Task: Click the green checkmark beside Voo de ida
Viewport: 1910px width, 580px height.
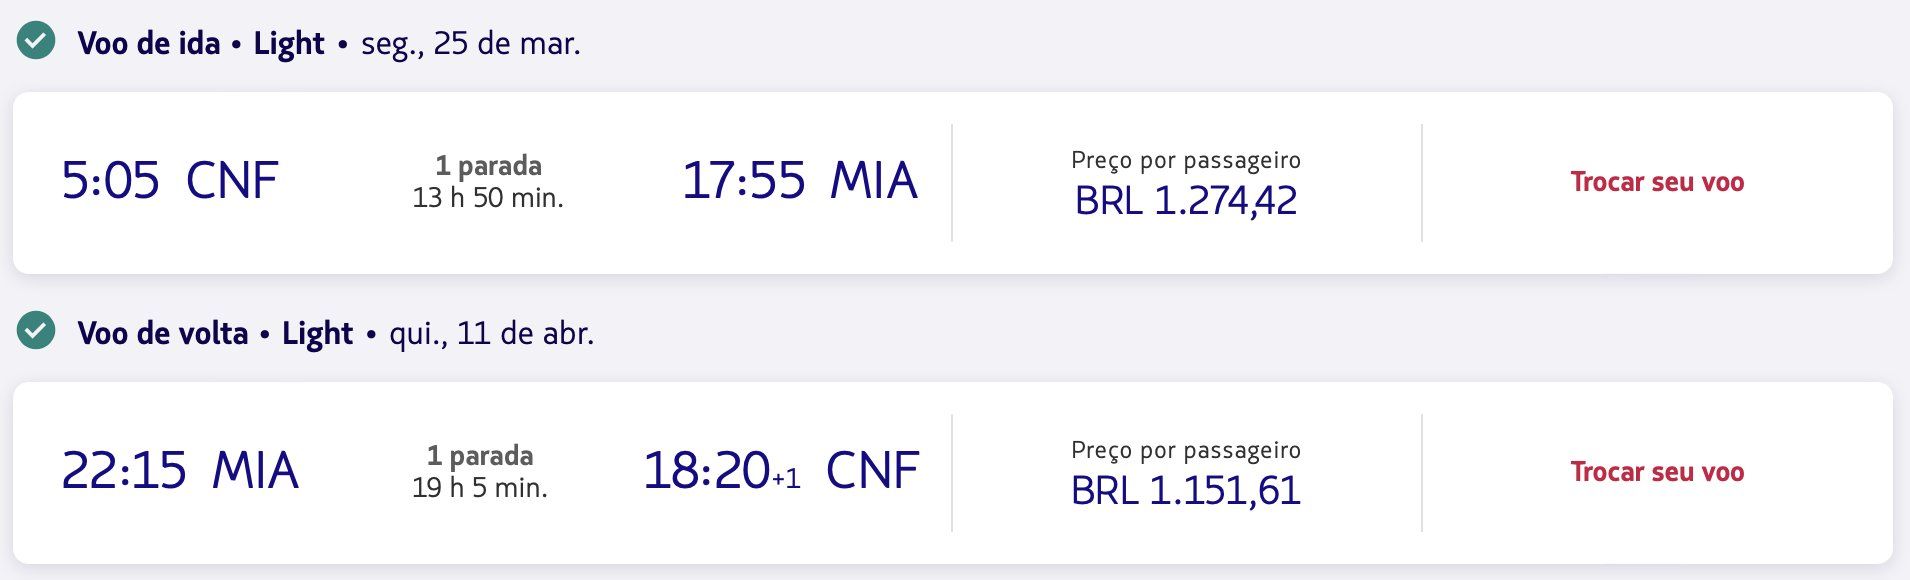Action: pos(37,42)
